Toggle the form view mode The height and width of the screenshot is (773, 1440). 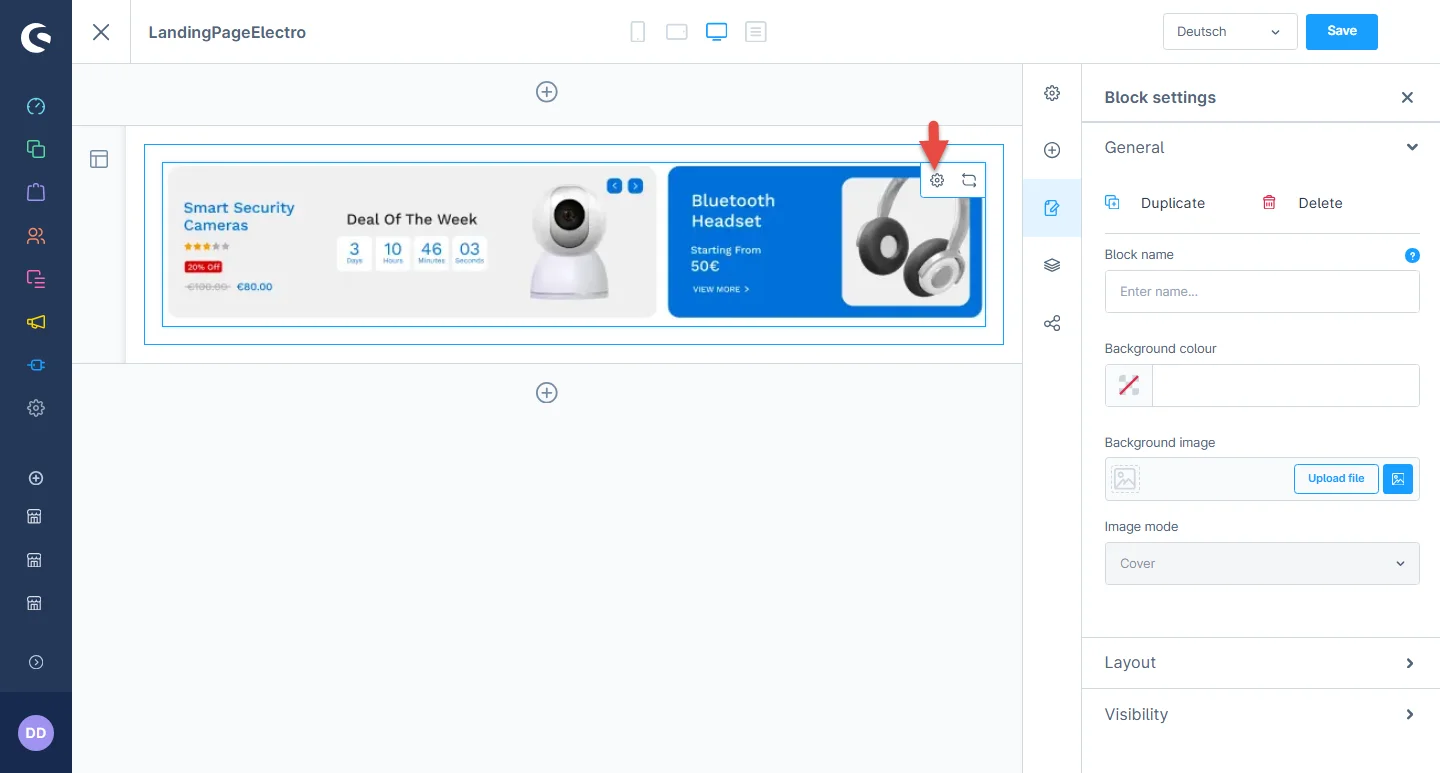[756, 32]
